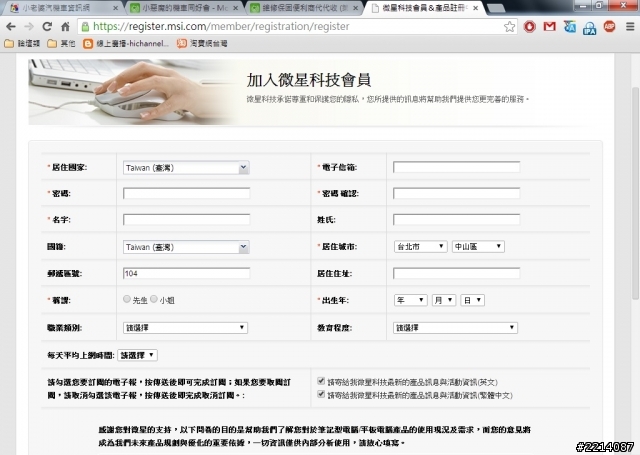This screenshot has width=640, height=455.
Task: Open the 論壇類 bookmarks folder
Action: click(22, 43)
